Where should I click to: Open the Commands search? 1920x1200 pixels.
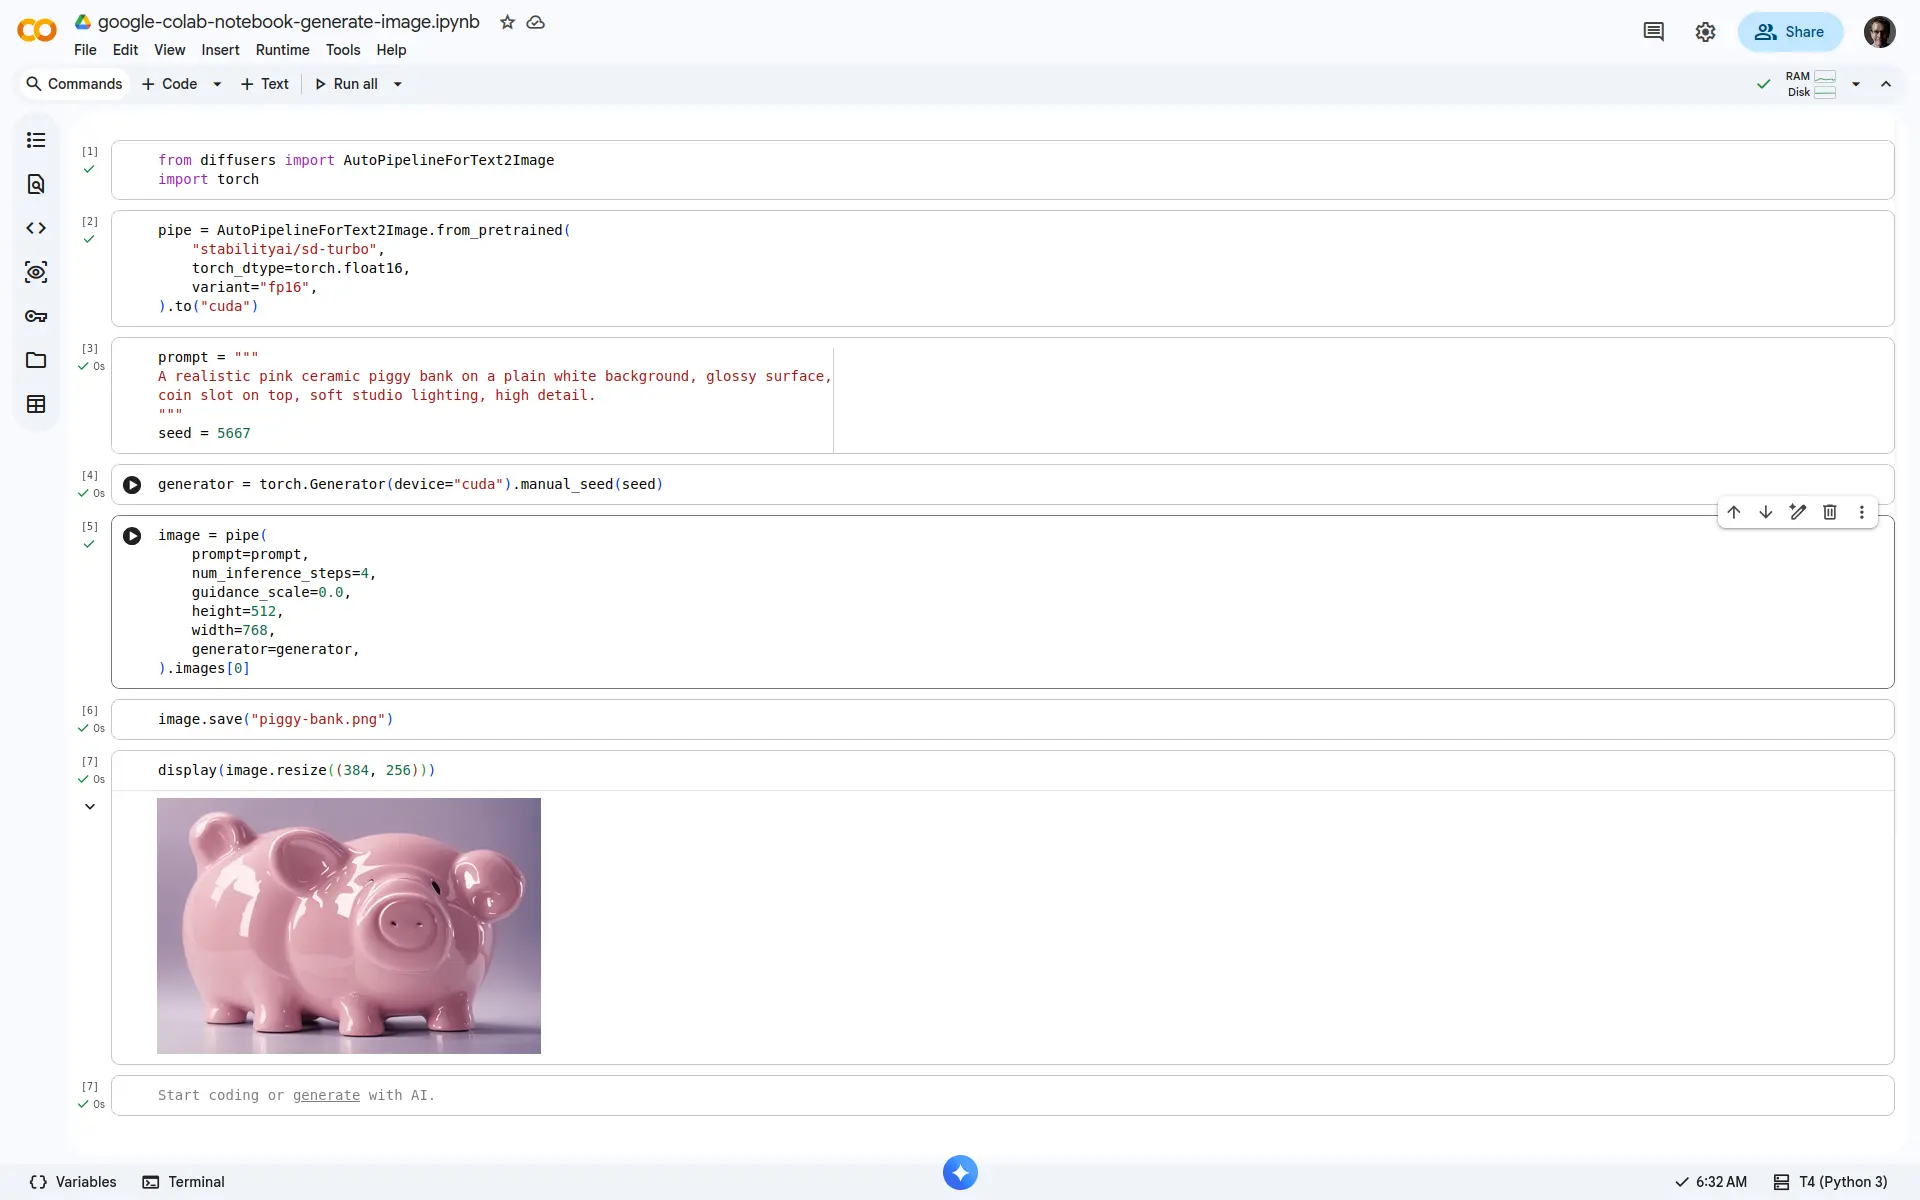(x=74, y=84)
